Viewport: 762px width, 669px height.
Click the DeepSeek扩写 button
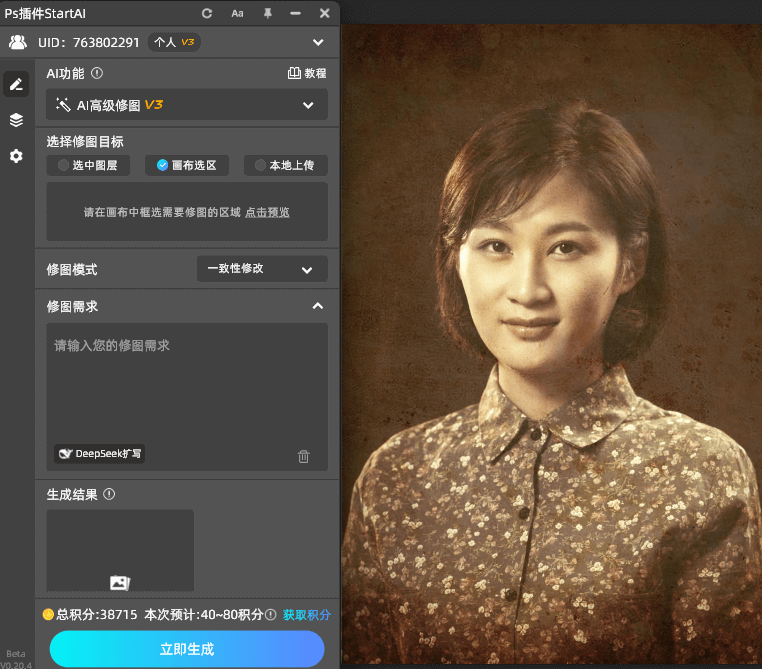(100, 454)
